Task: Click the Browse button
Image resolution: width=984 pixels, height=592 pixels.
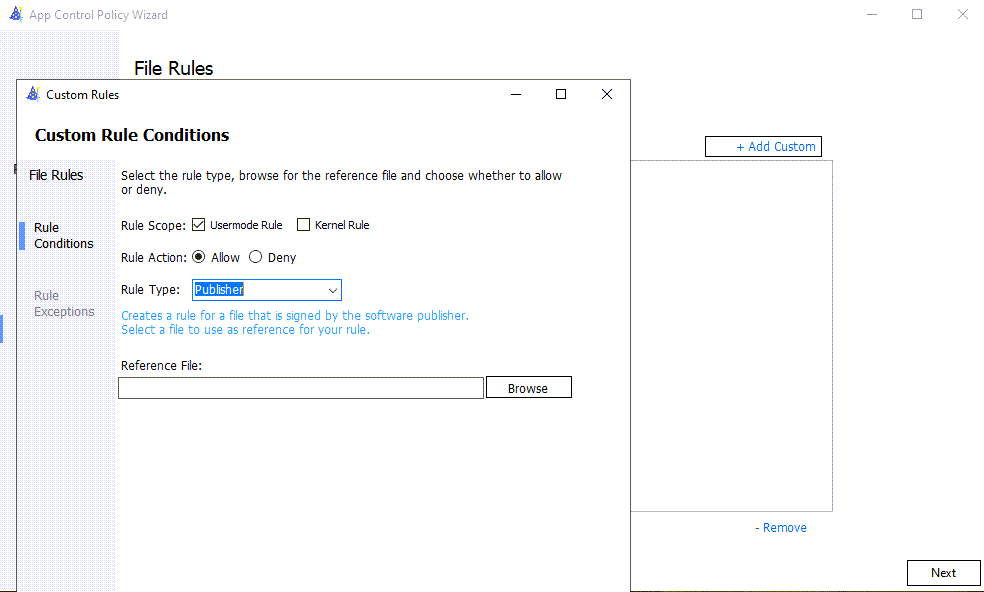Action: coord(528,386)
